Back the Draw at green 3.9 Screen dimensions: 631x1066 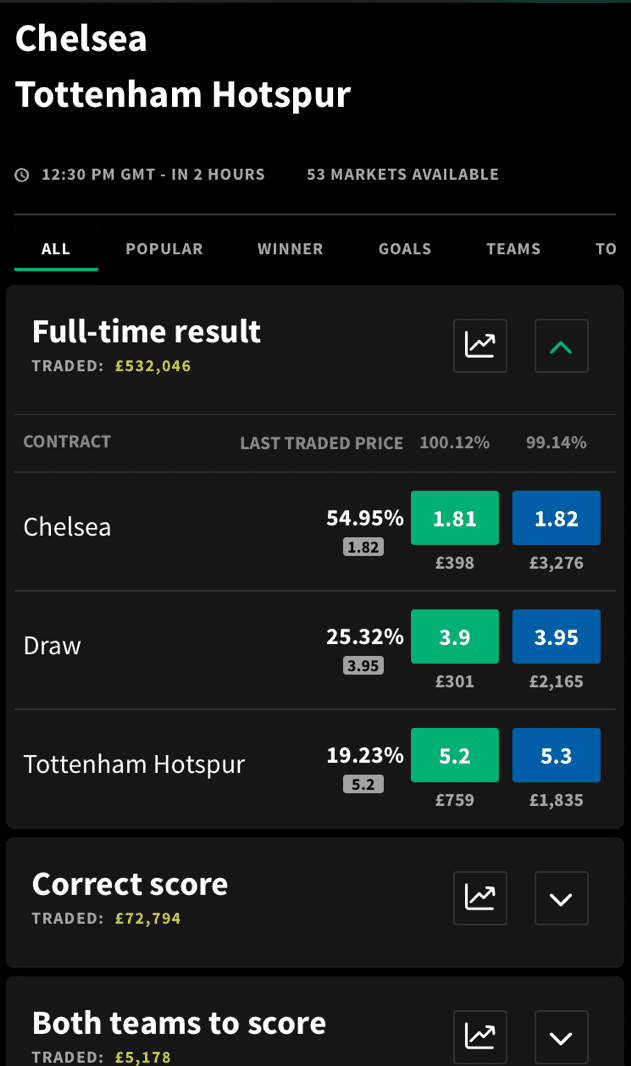pos(455,637)
